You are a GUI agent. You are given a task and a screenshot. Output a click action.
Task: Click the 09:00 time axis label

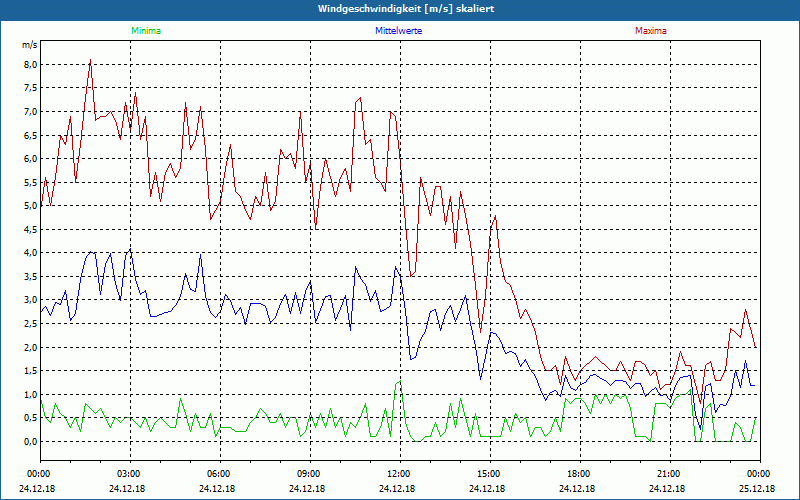310,474
